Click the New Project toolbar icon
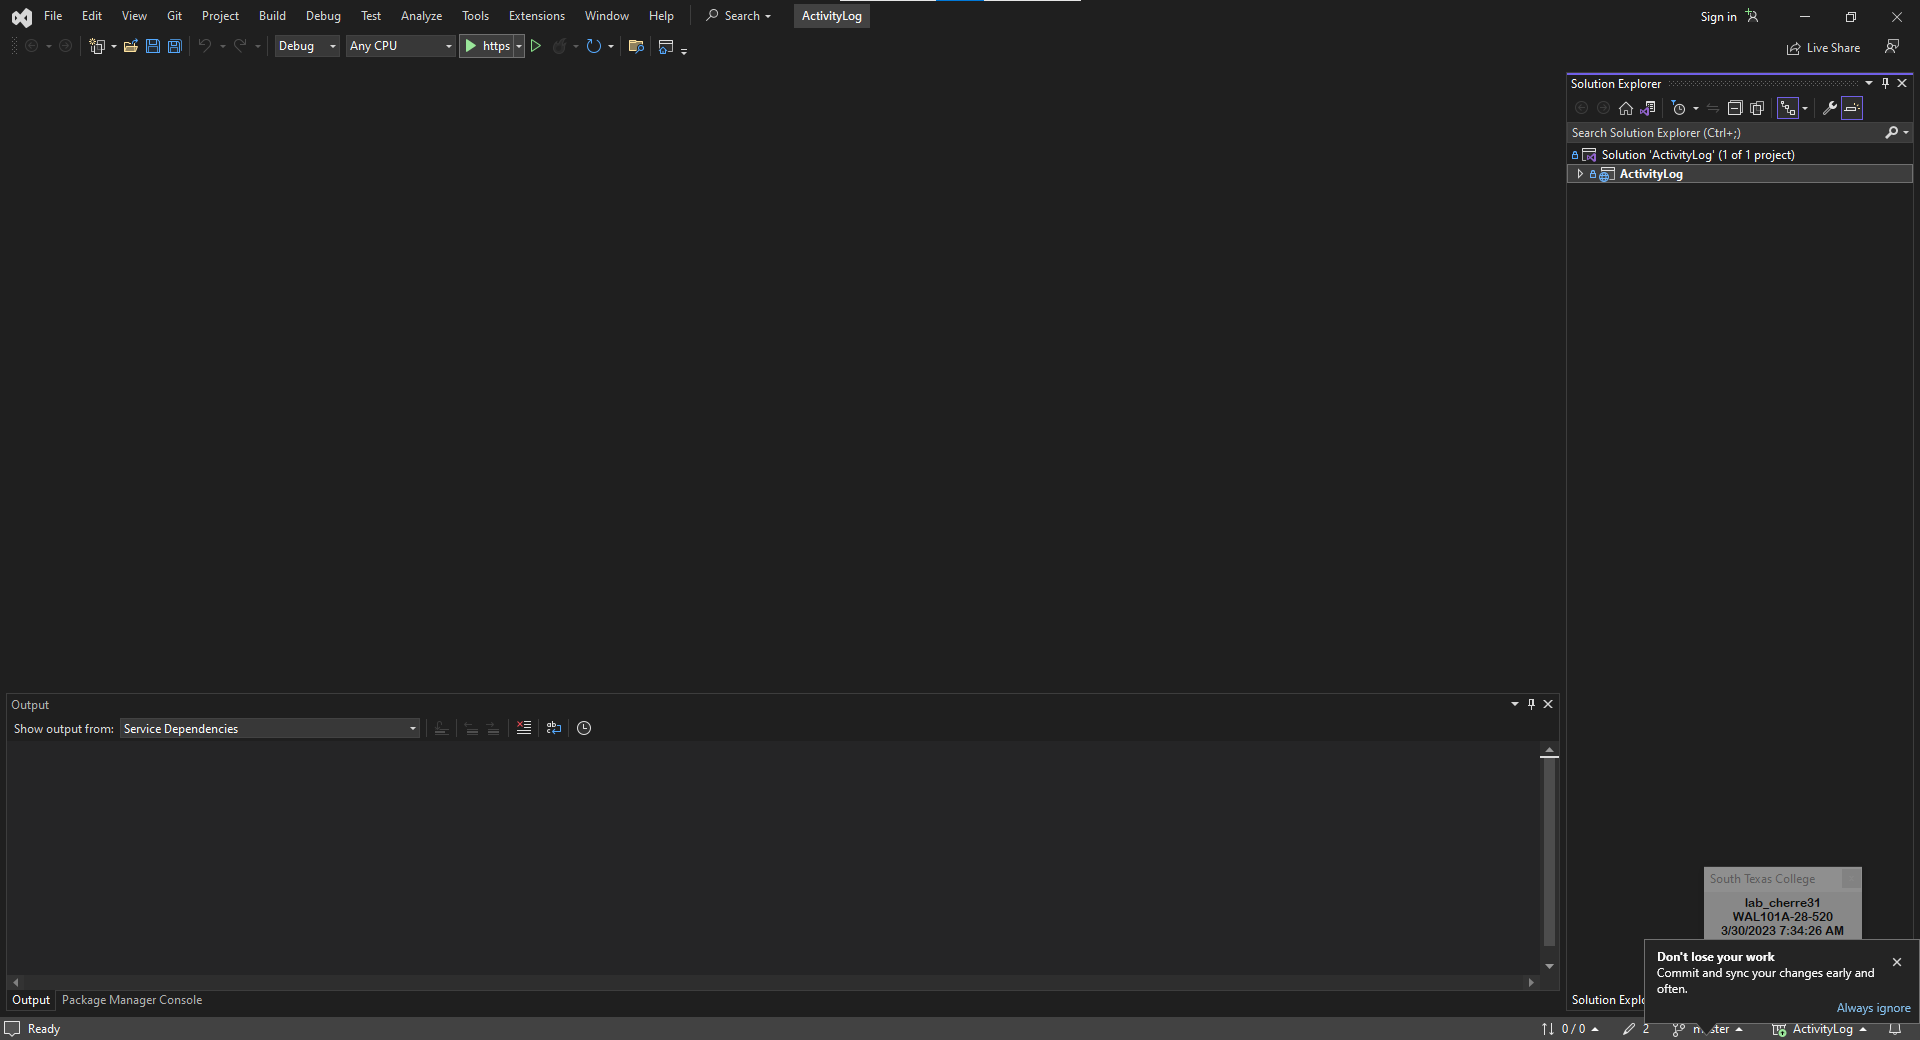This screenshot has width=1920, height=1040. [x=97, y=46]
